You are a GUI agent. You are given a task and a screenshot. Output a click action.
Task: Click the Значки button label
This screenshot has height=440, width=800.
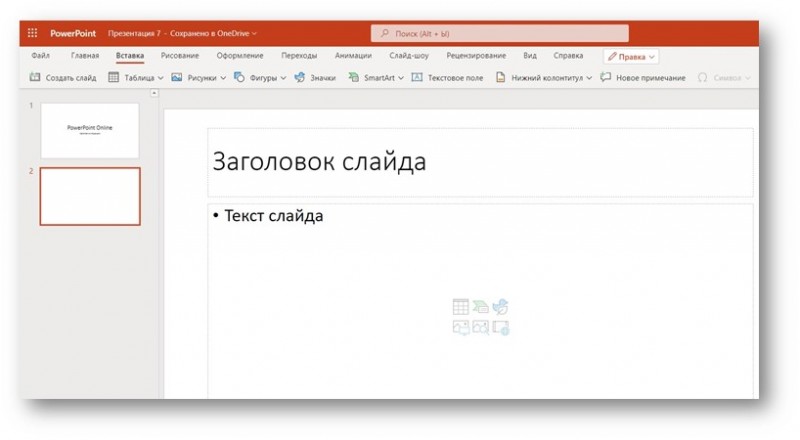(323, 78)
